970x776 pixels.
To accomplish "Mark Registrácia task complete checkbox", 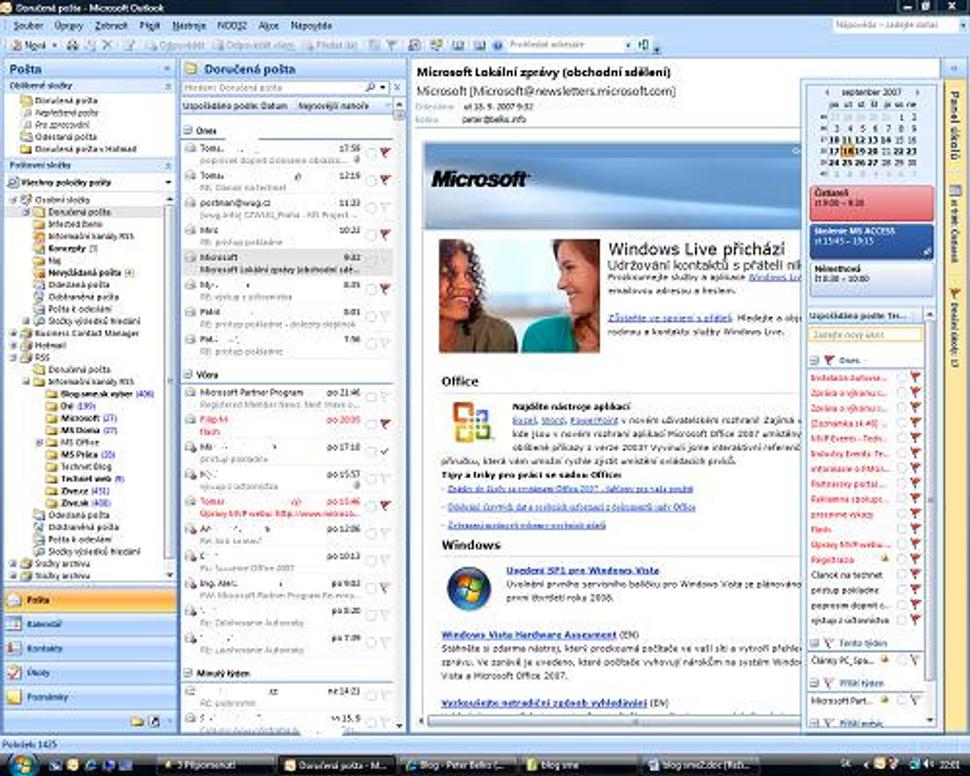I will [x=902, y=559].
